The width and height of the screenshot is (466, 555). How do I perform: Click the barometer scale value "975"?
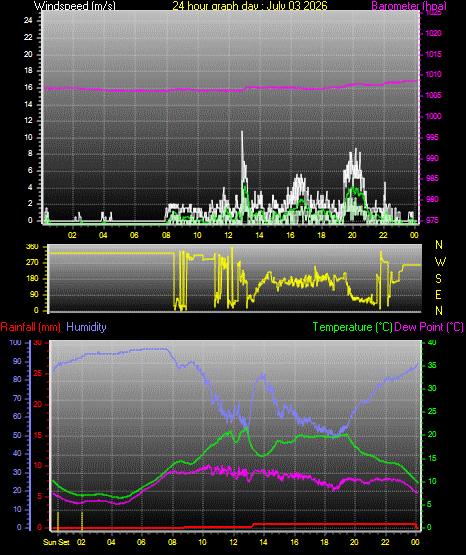point(432,220)
